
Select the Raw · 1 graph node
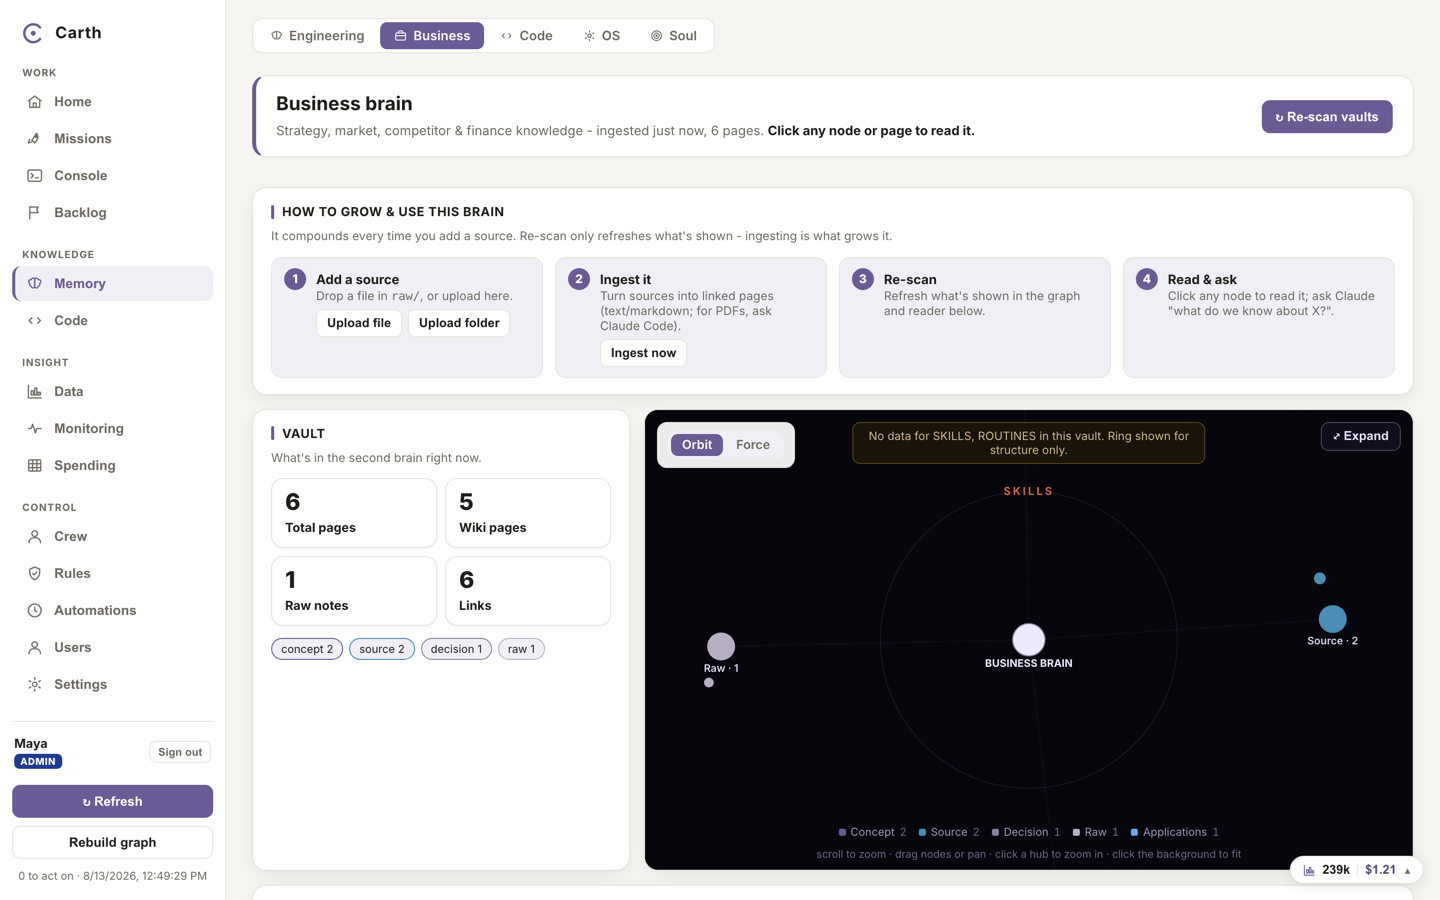point(721,647)
